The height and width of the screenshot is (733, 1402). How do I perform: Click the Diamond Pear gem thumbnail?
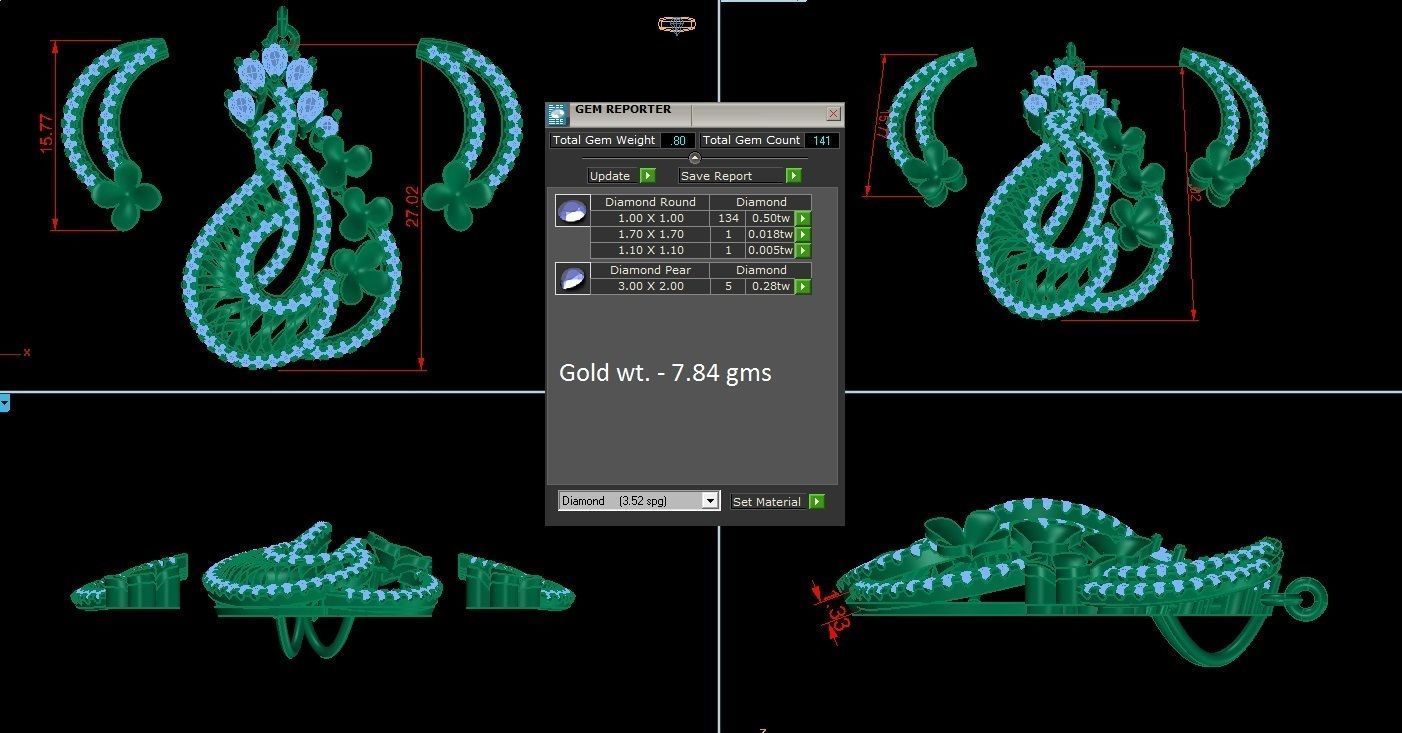(572, 279)
